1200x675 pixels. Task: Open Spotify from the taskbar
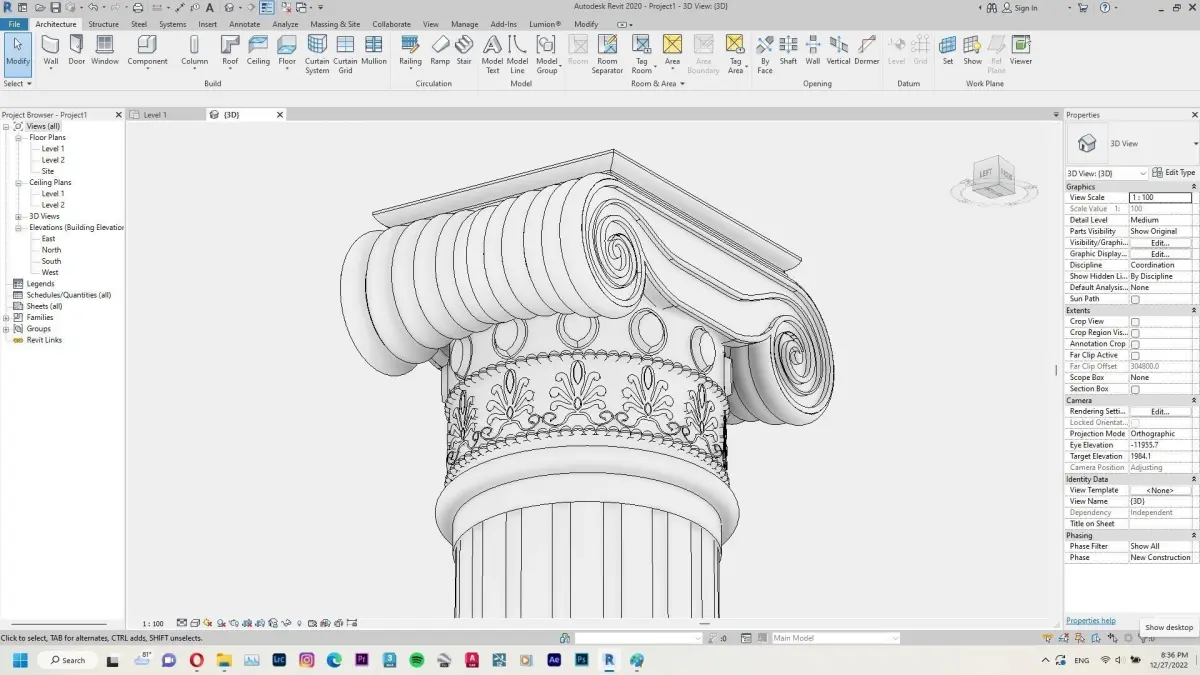[x=417, y=660]
